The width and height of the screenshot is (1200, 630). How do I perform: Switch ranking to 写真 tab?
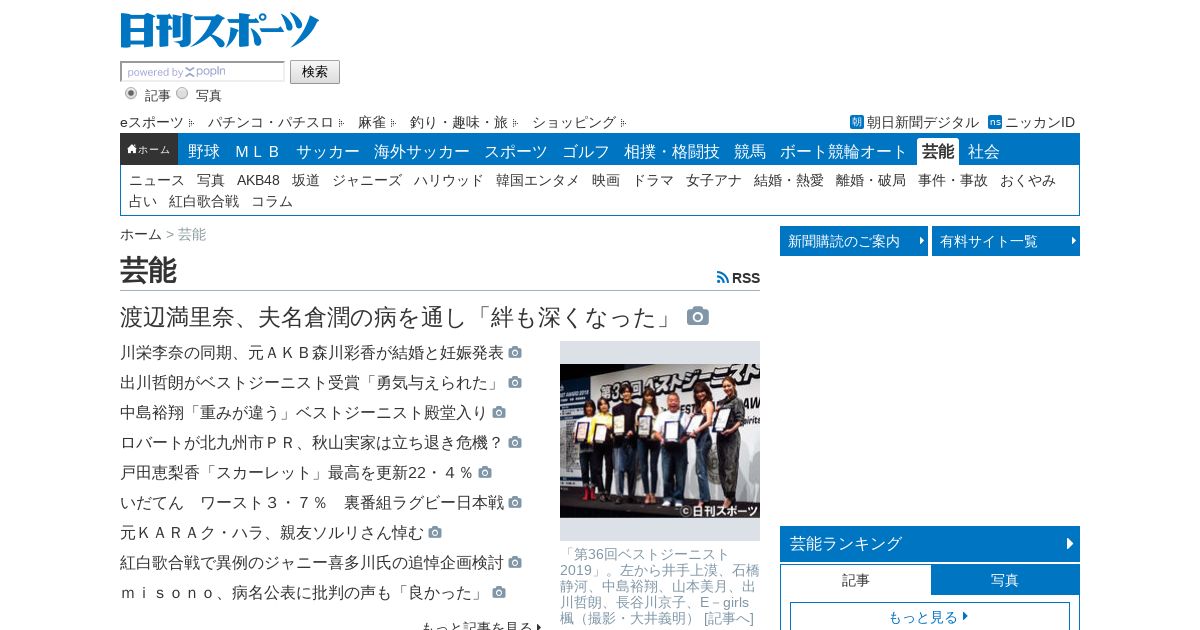point(1005,580)
